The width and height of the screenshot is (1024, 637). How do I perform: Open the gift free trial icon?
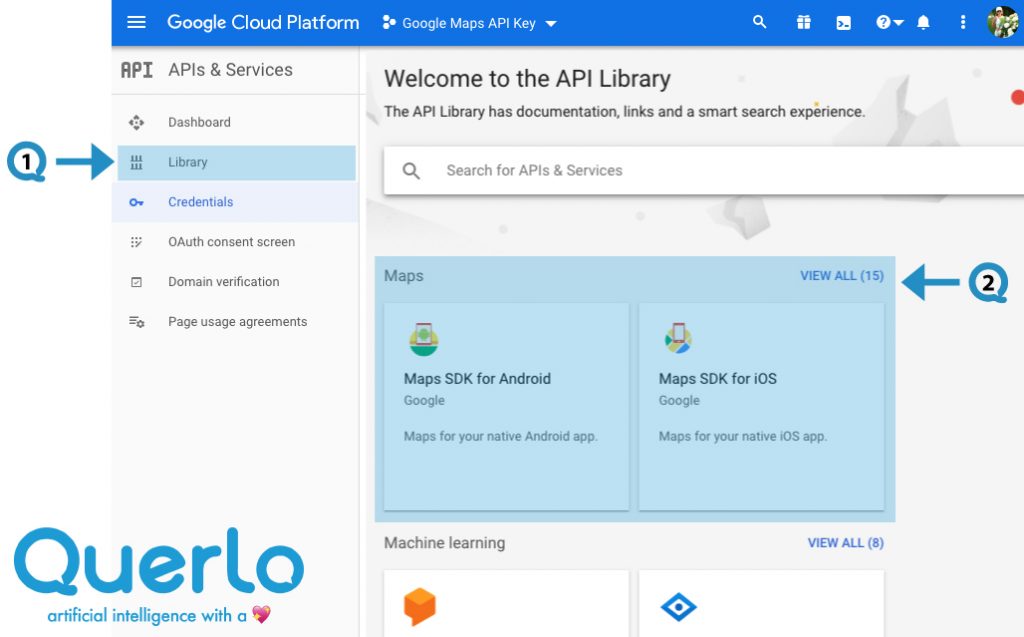tap(803, 22)
